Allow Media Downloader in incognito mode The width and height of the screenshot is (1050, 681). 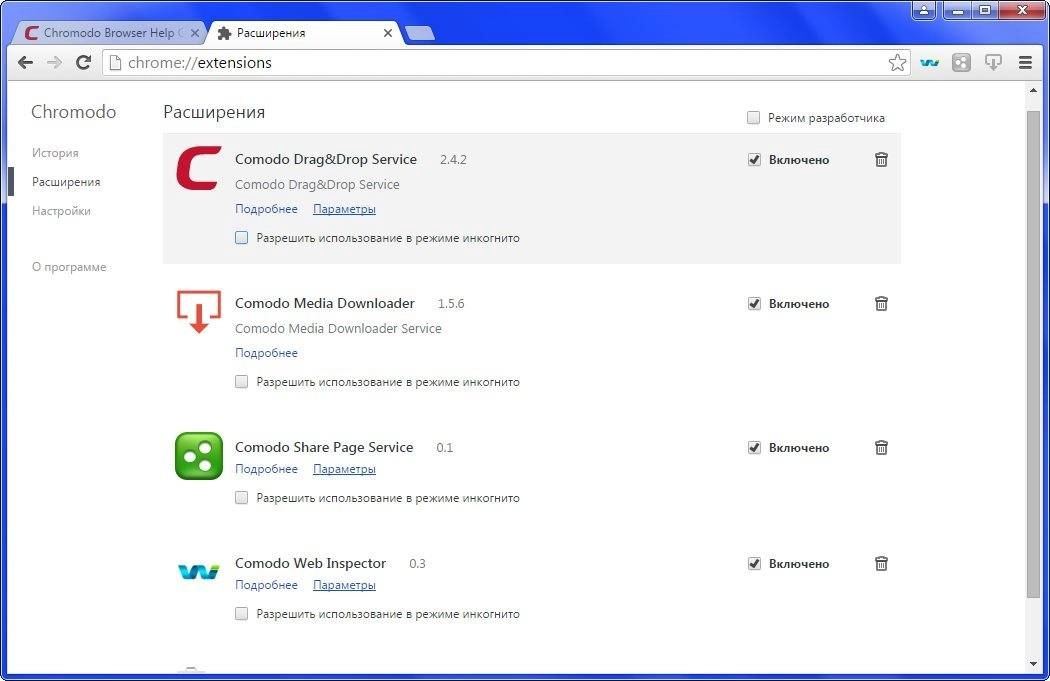[x=242, y=382]
